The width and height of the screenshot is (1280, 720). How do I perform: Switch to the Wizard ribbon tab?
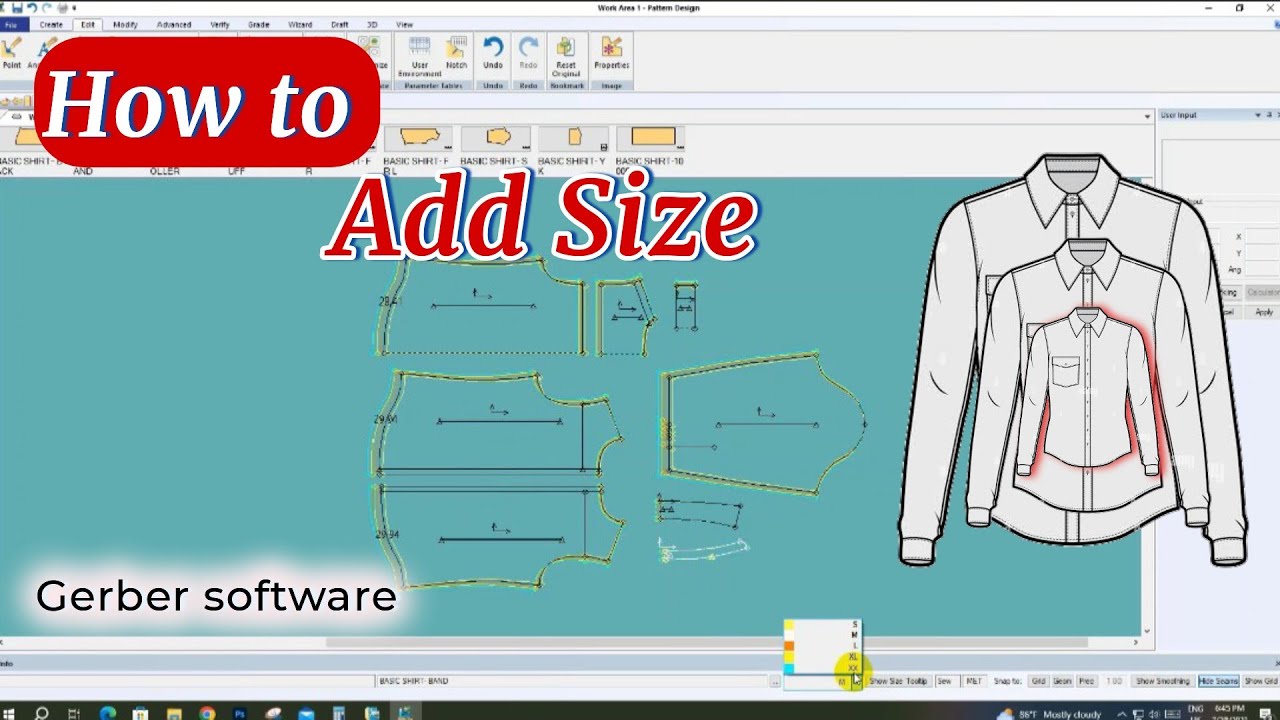point(299,24)
